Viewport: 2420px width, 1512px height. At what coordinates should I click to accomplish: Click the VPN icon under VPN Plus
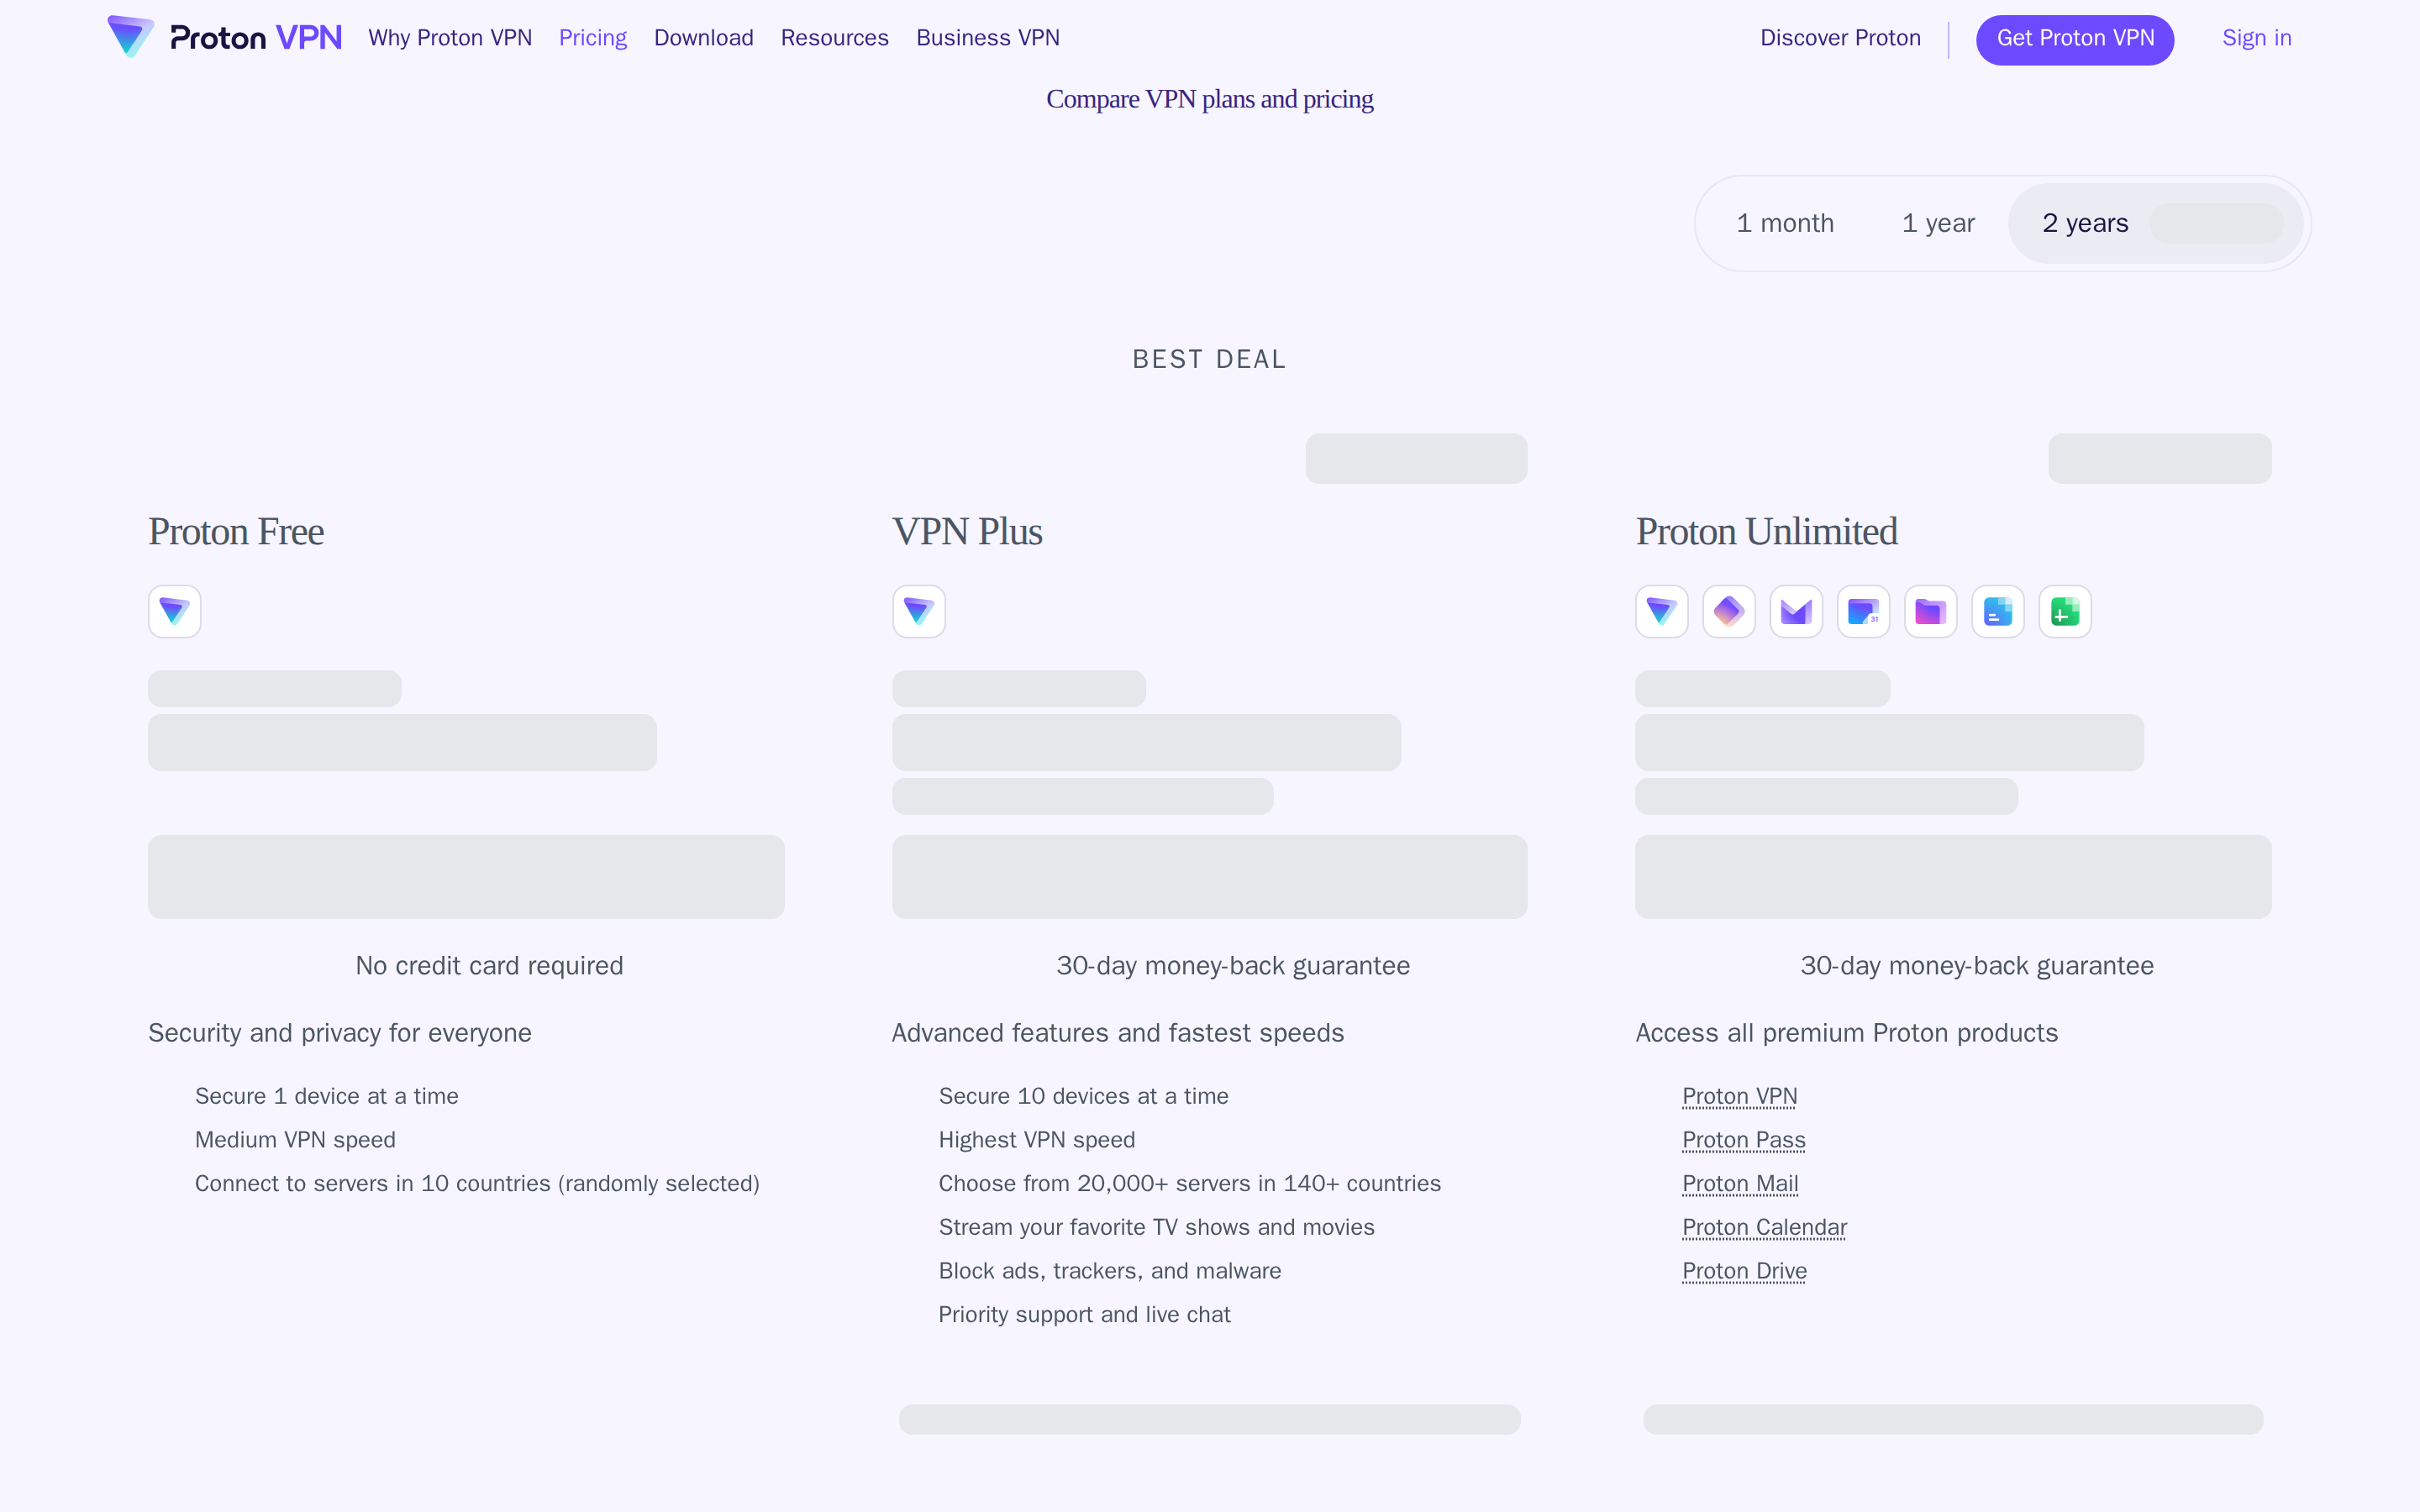(919, 611)
